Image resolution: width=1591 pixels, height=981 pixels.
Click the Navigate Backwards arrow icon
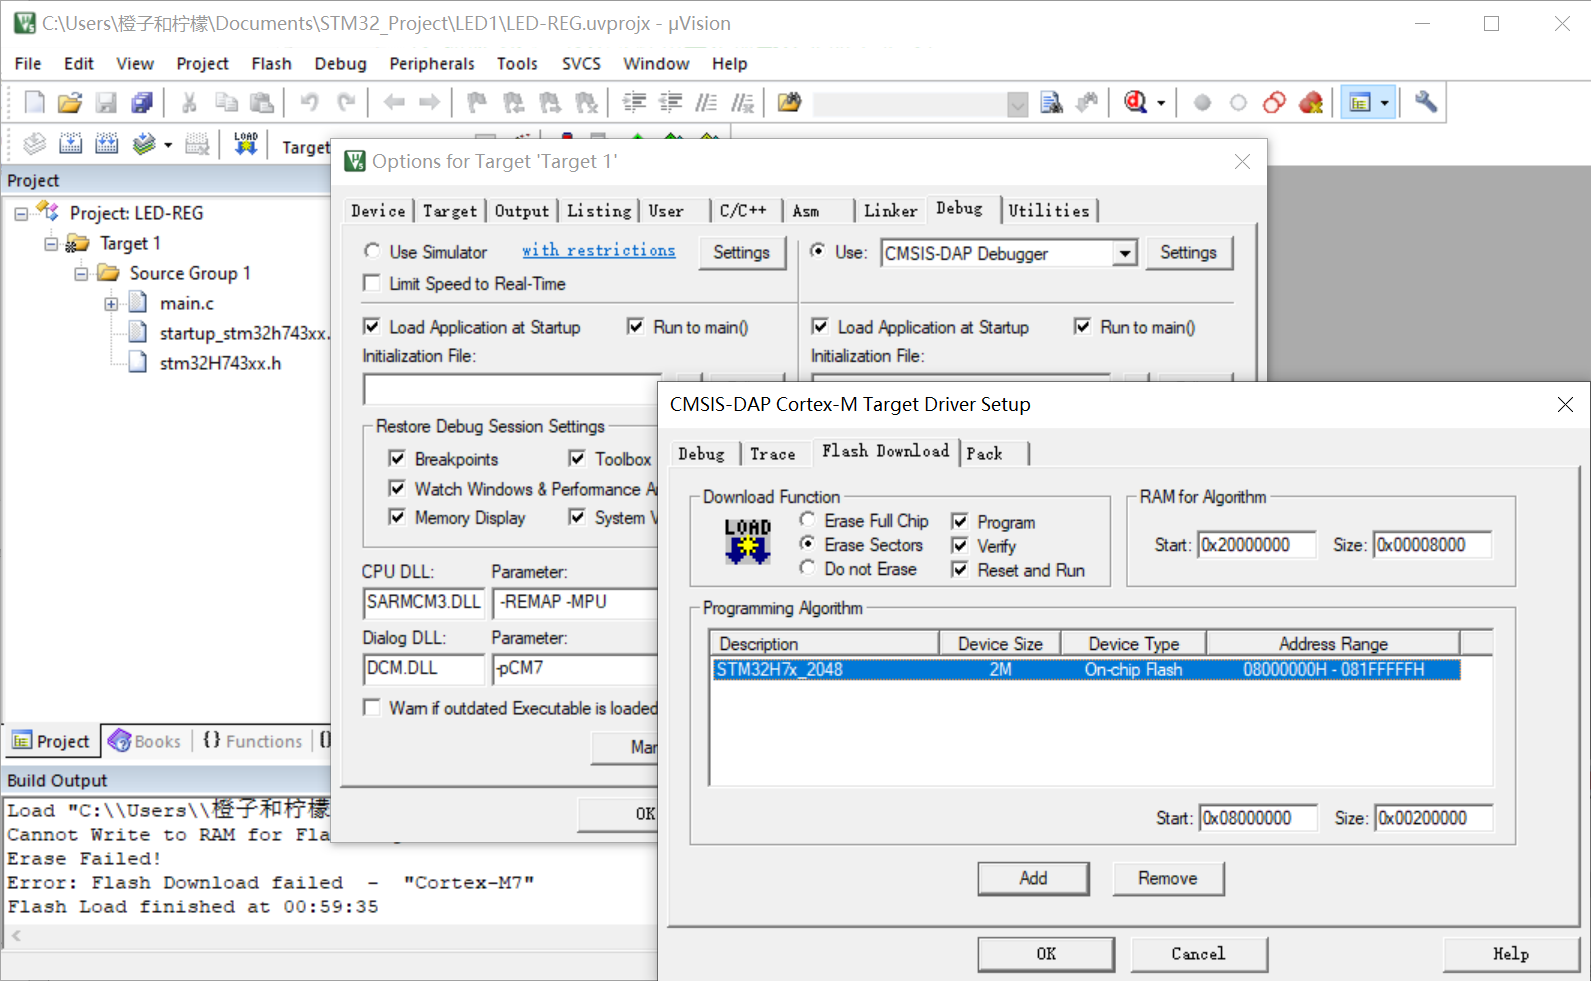[x=394, y=102]
